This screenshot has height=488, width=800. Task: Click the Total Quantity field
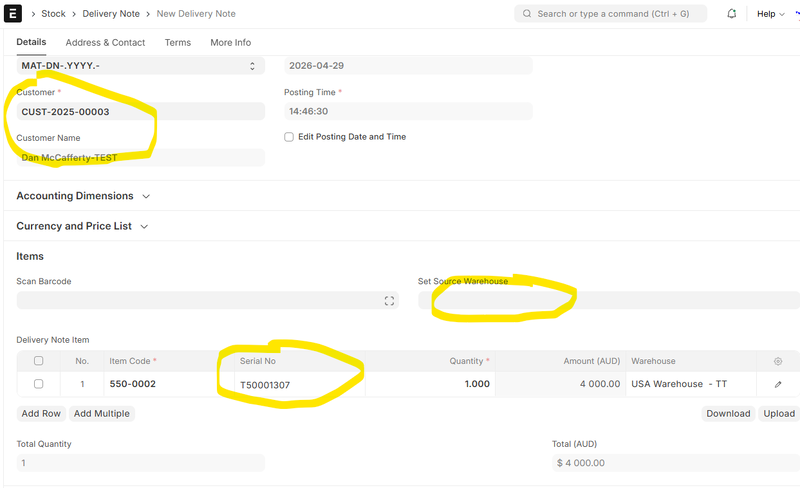tap(141, 463)
